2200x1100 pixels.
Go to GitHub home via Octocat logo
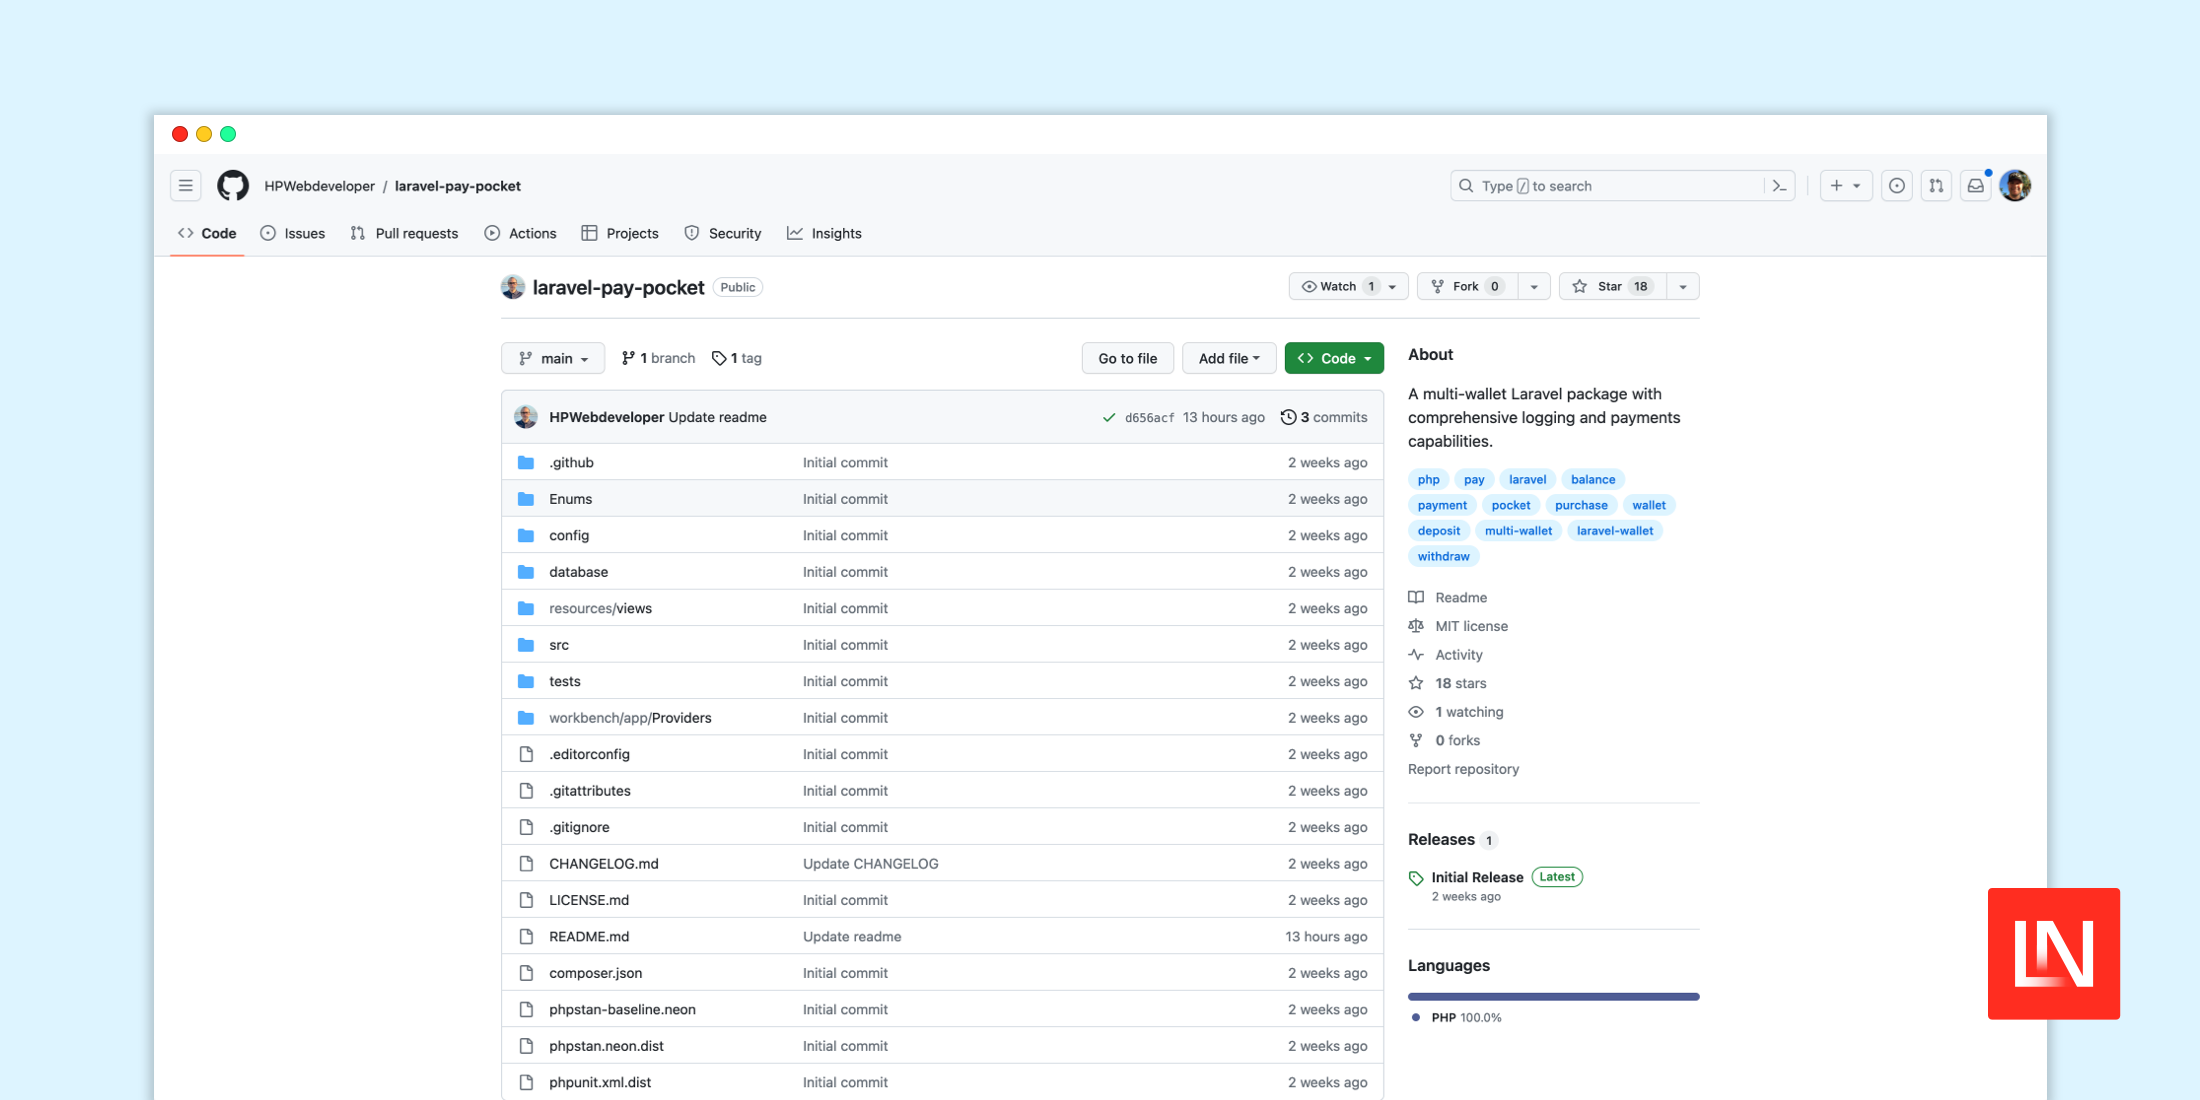tap(233, 186)
